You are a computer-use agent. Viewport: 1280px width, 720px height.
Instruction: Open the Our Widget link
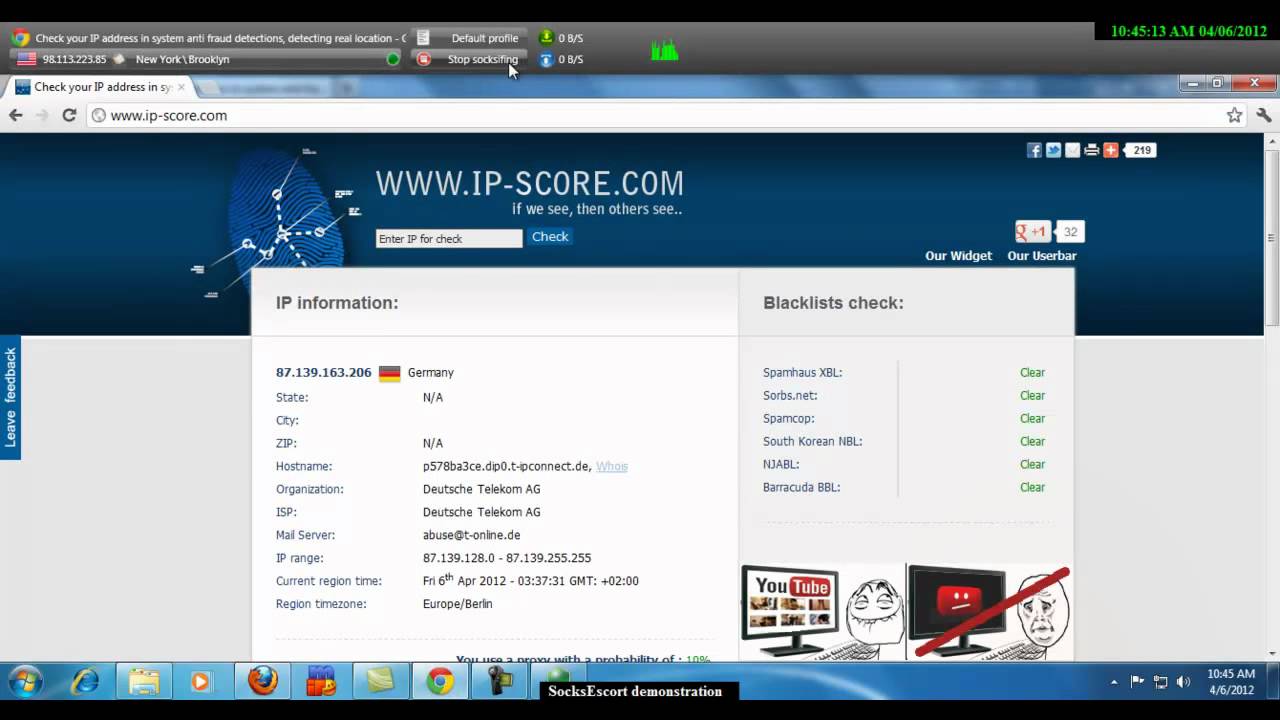[x=958, y=256]
